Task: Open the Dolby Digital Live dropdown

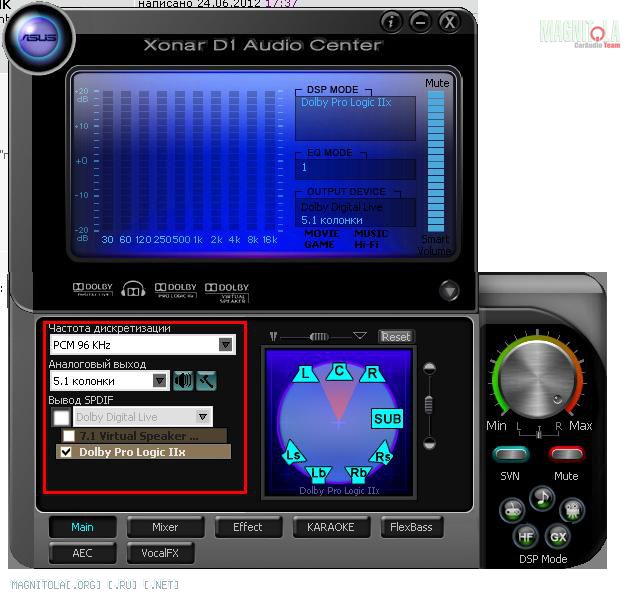Action: 203,417
